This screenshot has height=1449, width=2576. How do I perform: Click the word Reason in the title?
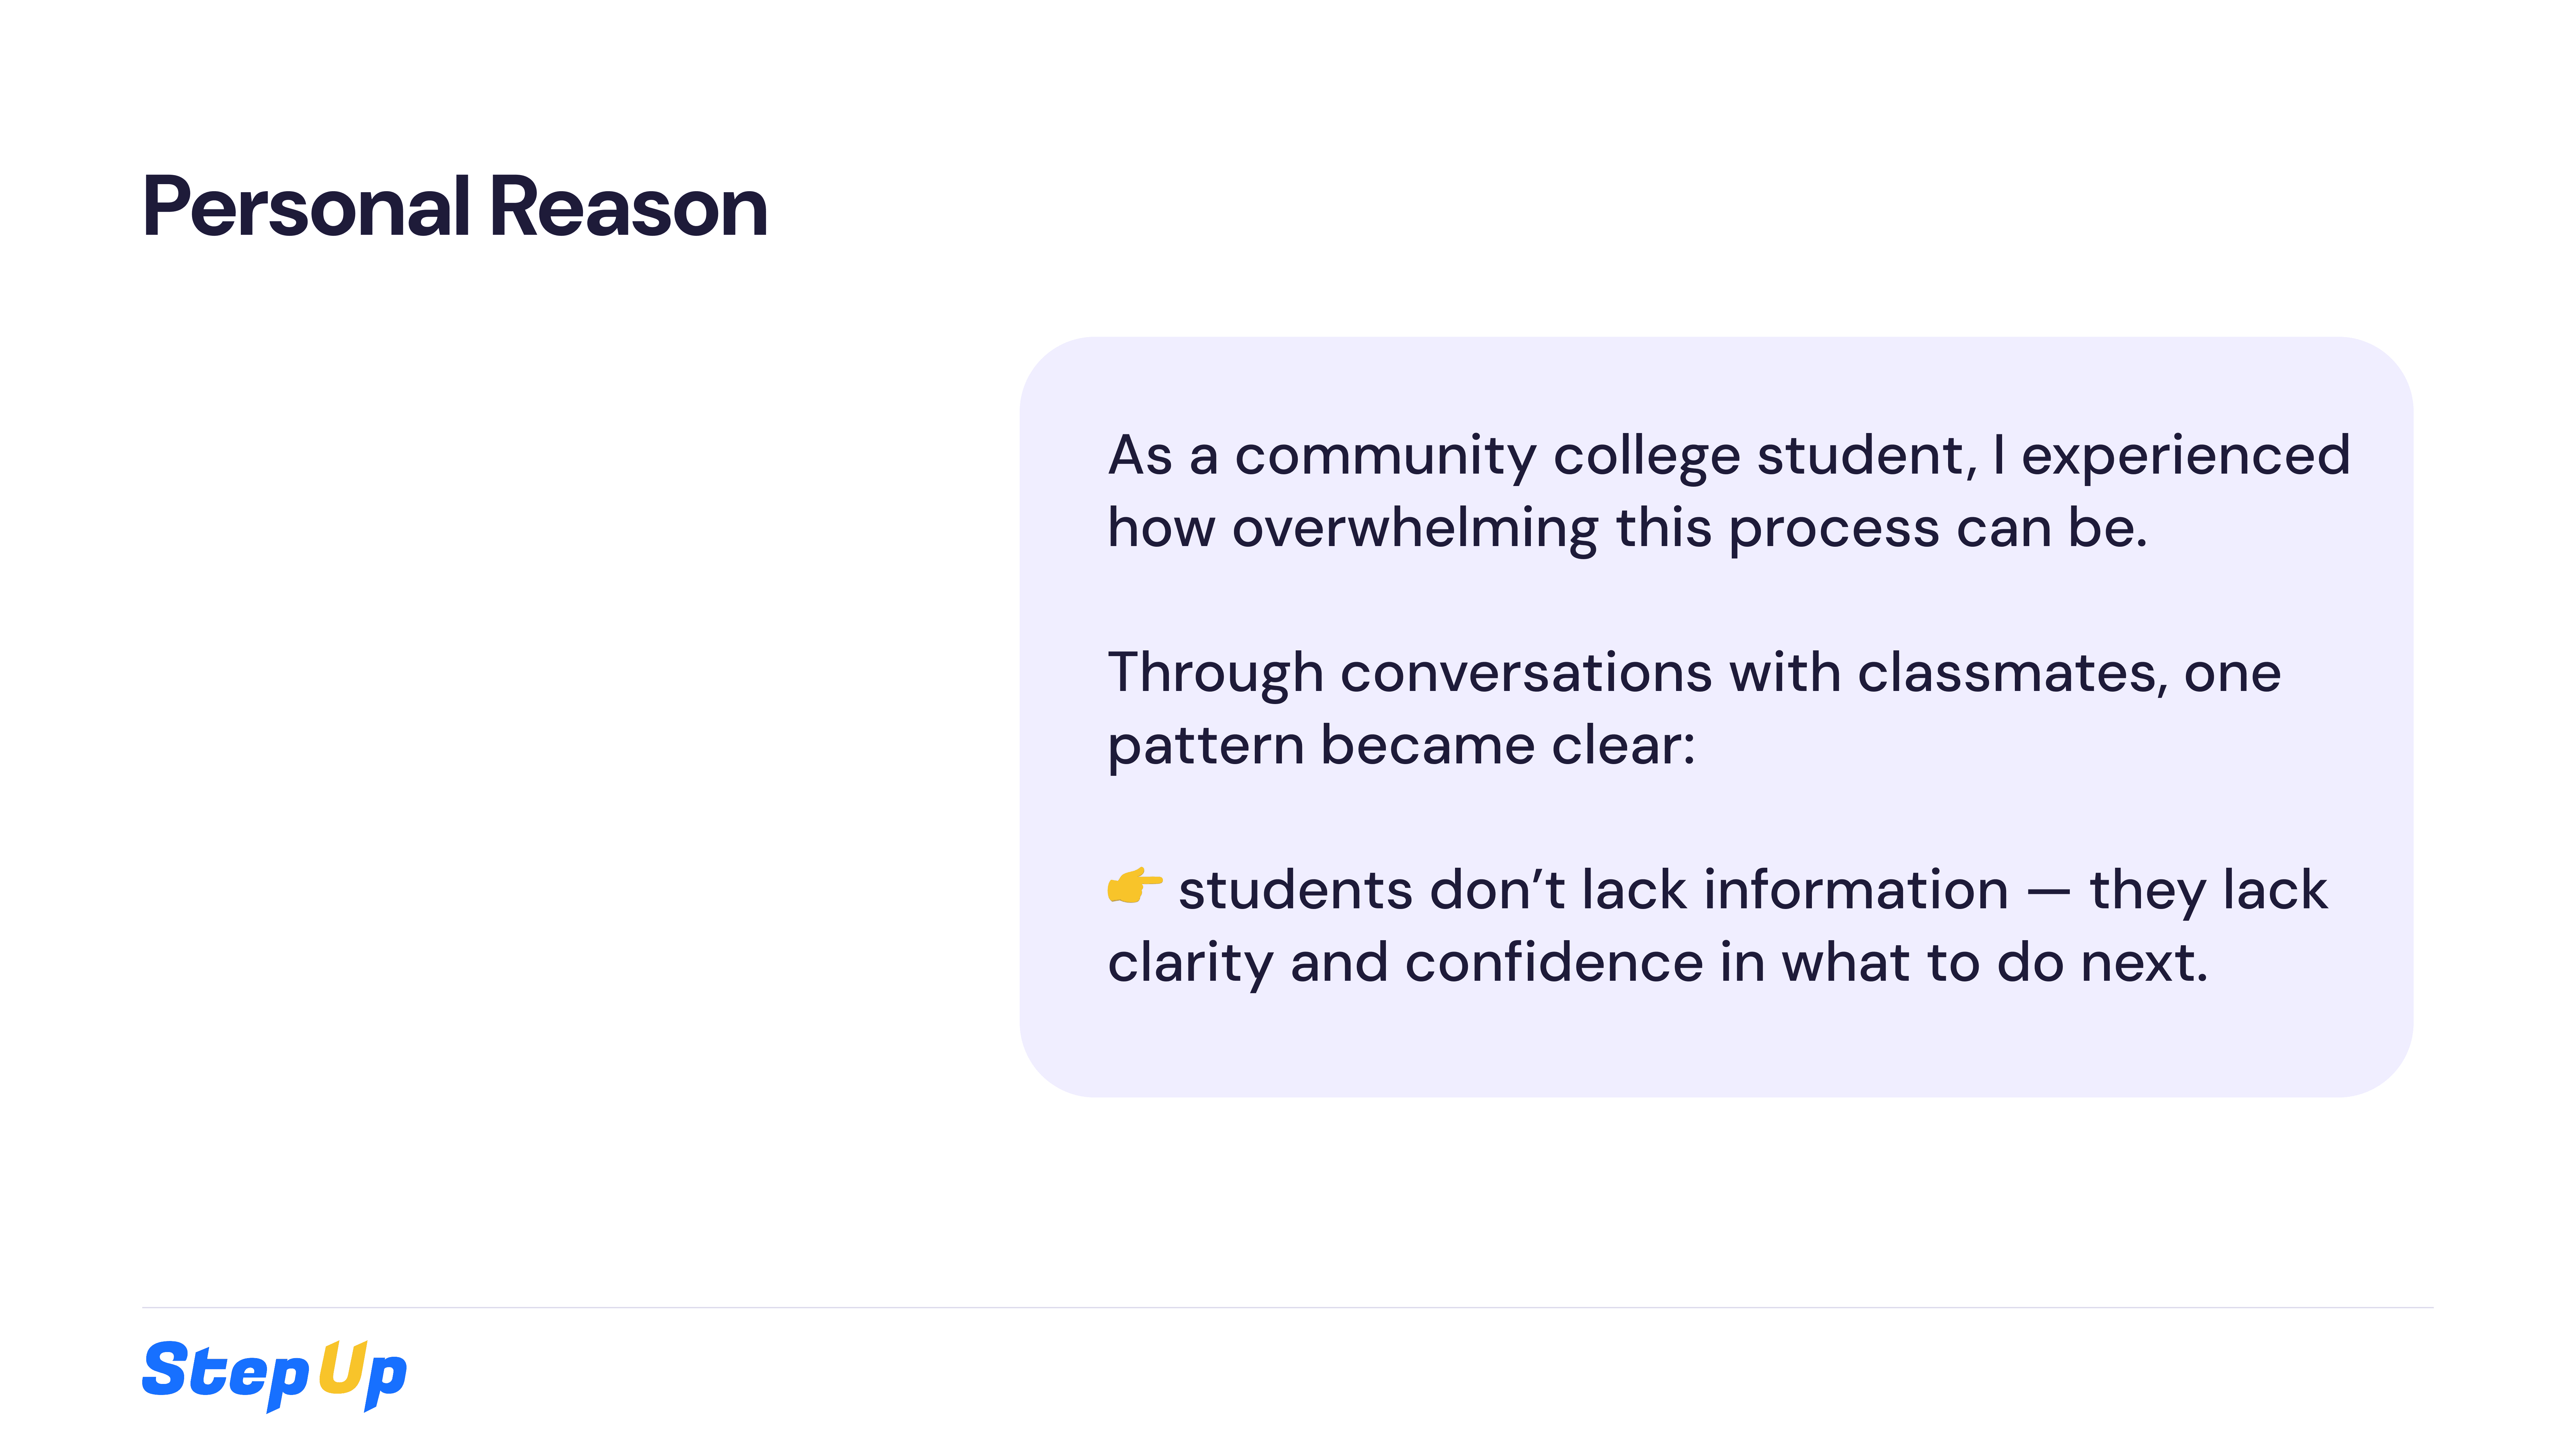(628, 207)
